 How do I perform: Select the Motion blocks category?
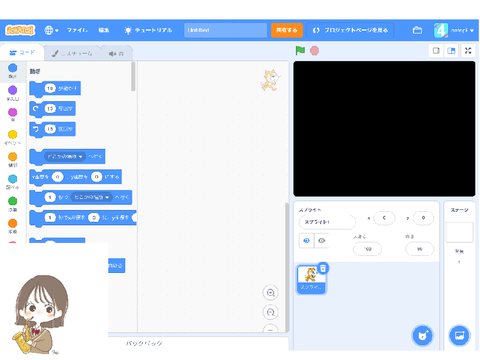pos(13,71)
